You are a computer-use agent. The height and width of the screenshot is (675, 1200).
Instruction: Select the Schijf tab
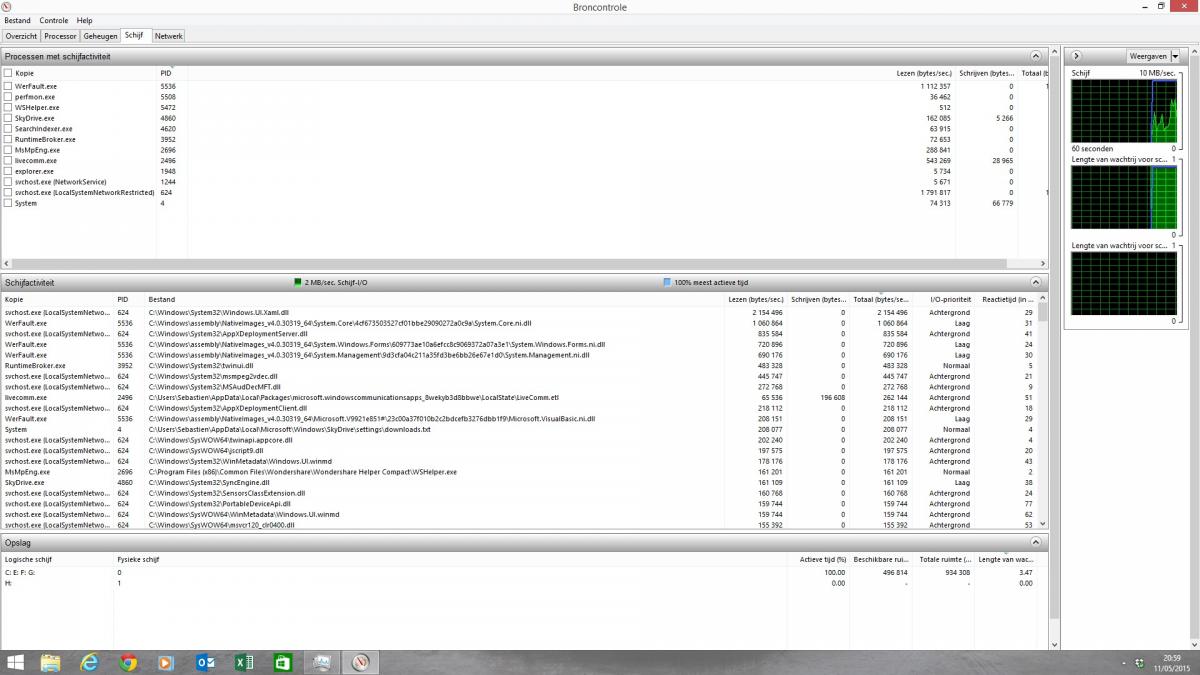point(134,35)
